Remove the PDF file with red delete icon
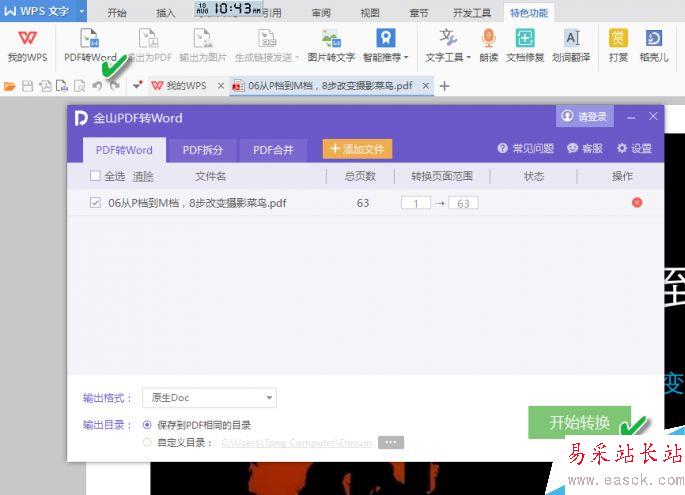The width and height of the screenshot is (685, 495). pos(637,203)
